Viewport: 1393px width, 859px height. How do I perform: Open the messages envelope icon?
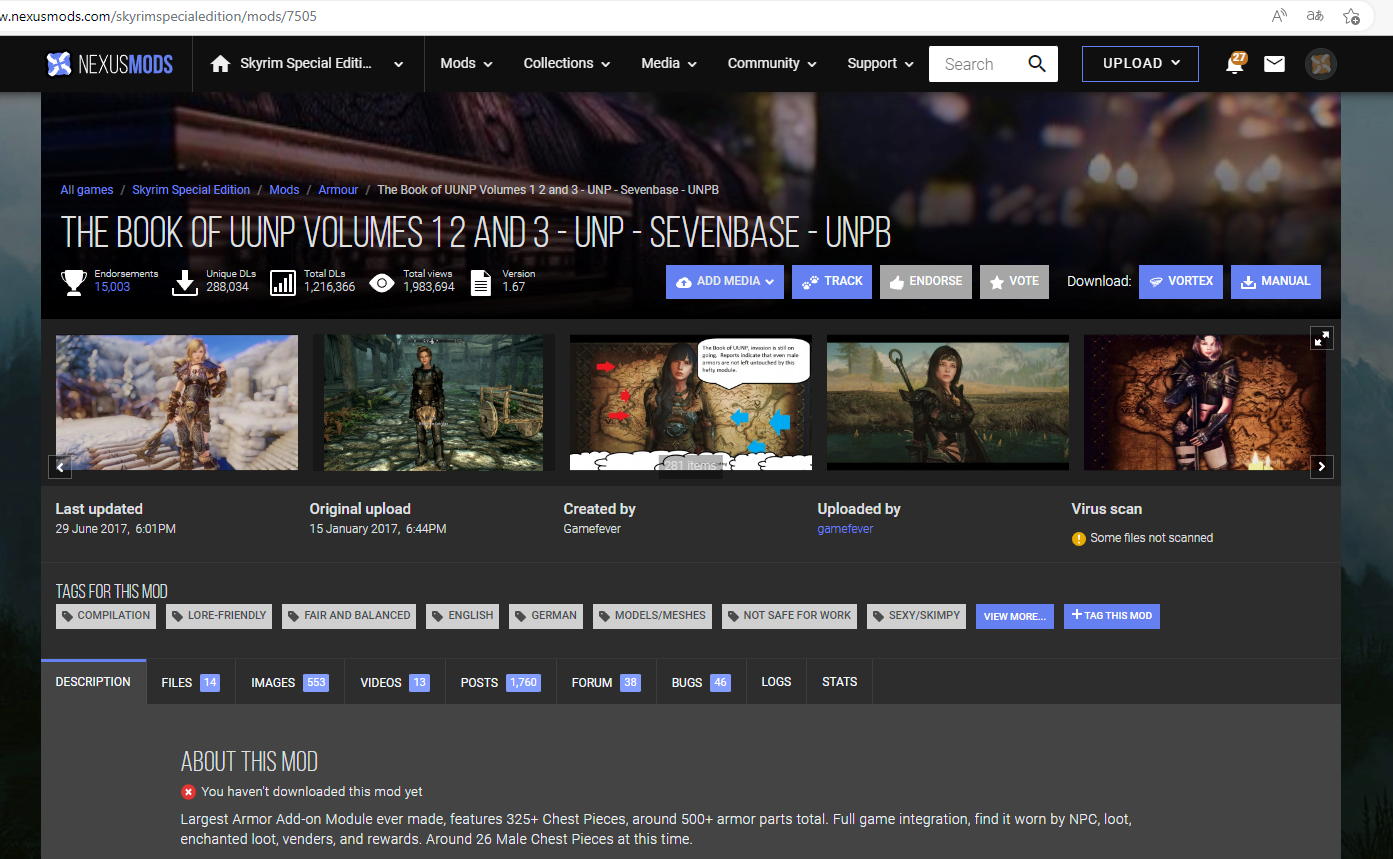click(x=1274, y=64)
